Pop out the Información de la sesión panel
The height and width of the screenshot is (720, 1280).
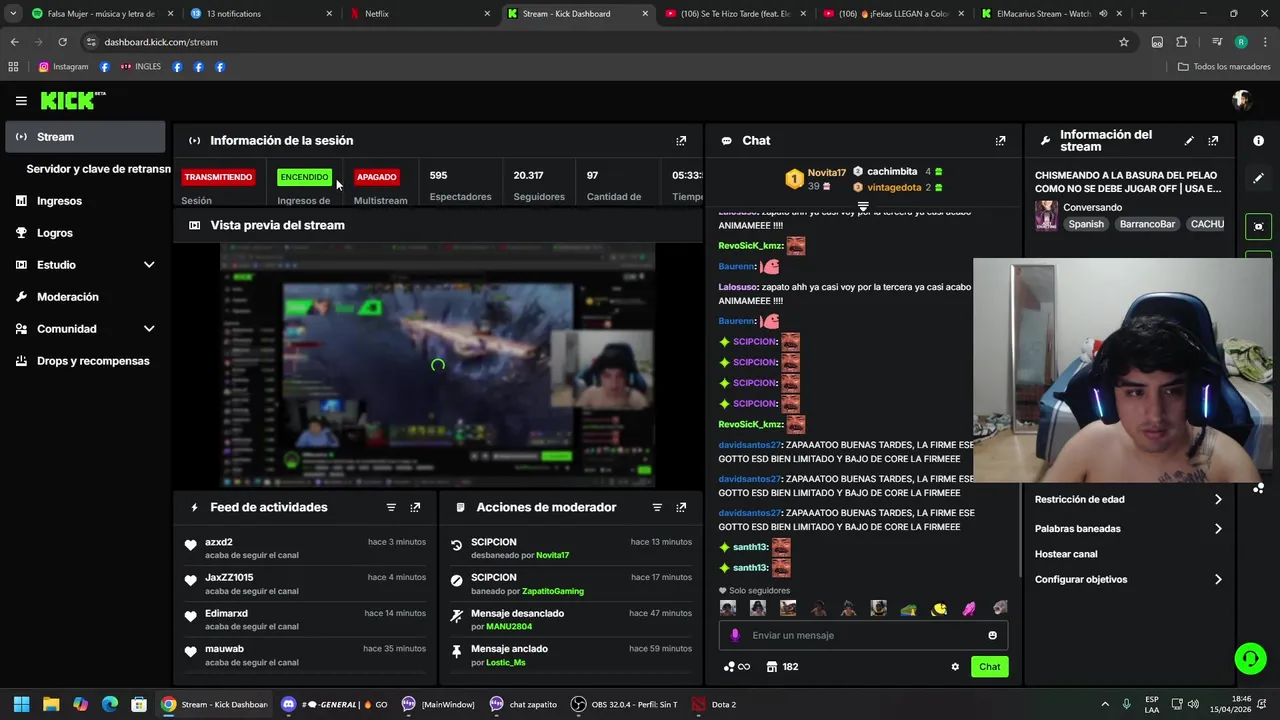click(x=681, y=141)
